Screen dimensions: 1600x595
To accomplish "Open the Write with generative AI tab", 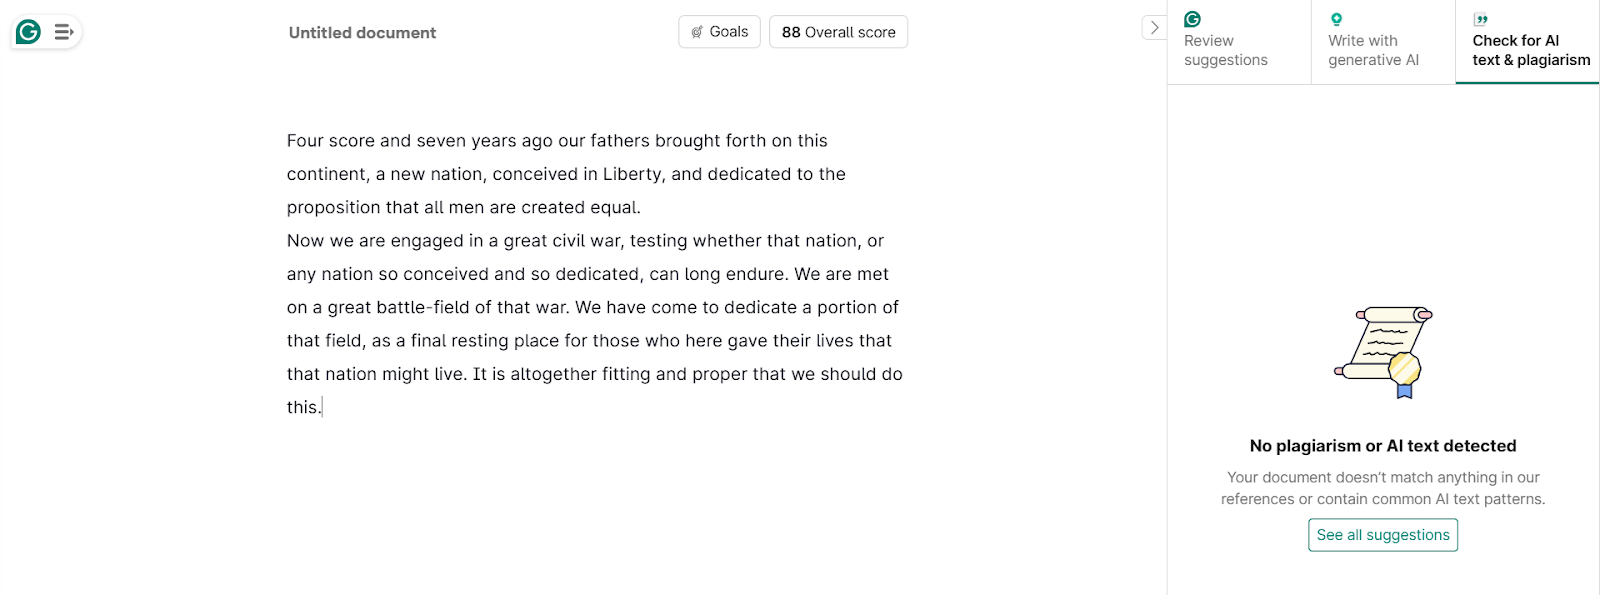I will pyautogui.click(x=1373, y=50).
